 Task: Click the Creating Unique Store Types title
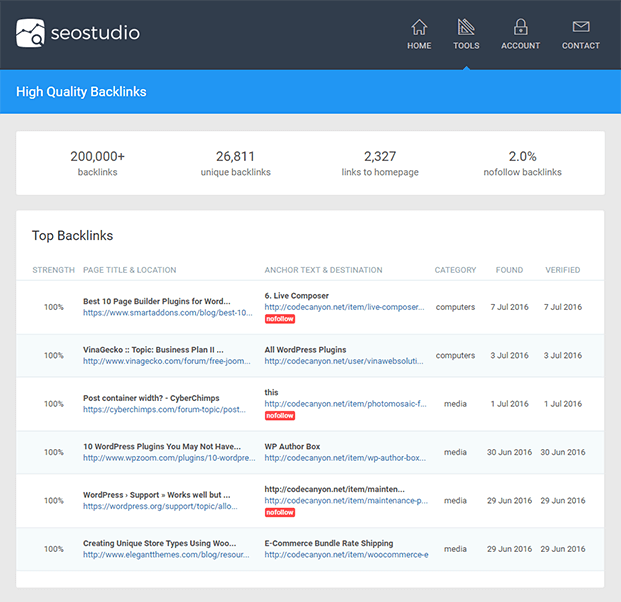(159, 543)
